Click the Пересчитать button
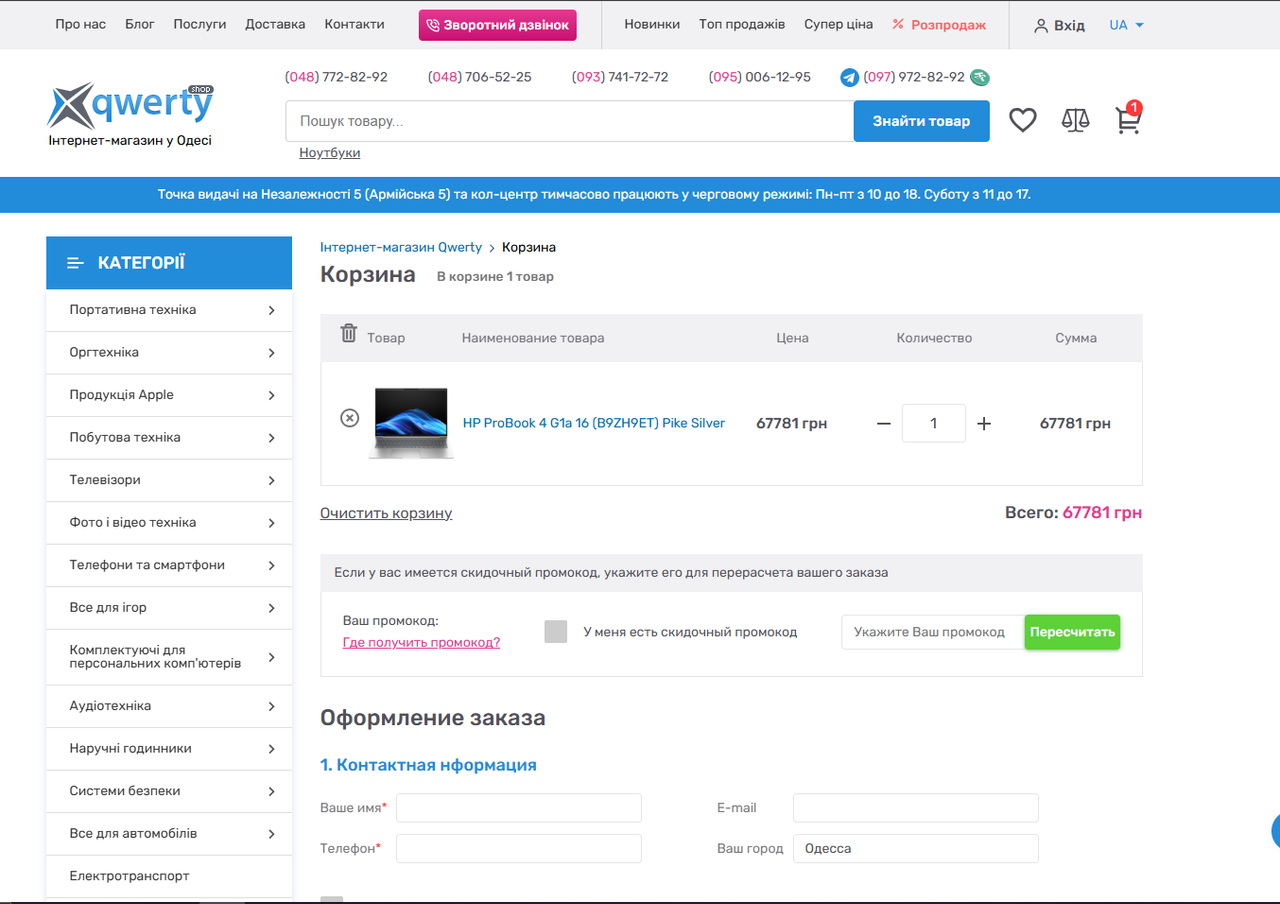 1072,632
